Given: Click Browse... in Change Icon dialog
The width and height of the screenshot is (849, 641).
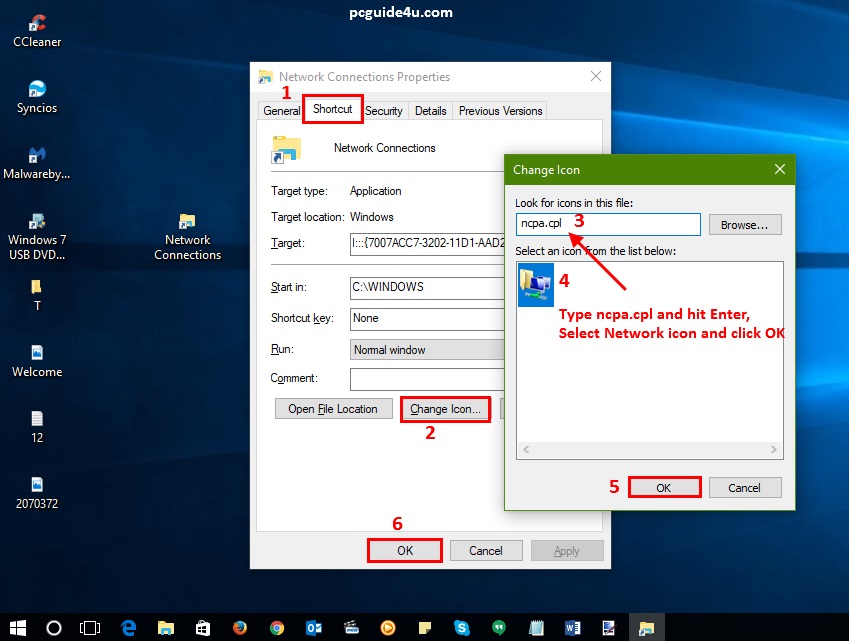Looking at the screenshot, I should (745, 225).
